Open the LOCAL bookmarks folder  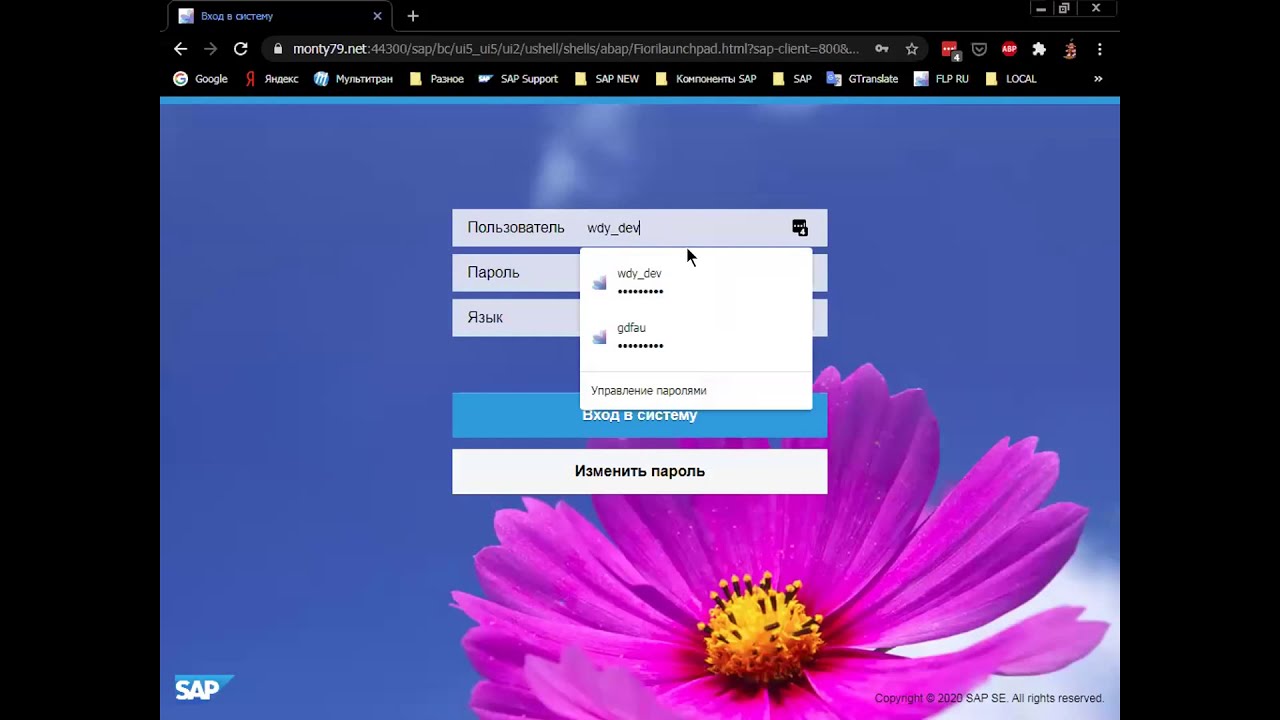tap(1010, 79)
